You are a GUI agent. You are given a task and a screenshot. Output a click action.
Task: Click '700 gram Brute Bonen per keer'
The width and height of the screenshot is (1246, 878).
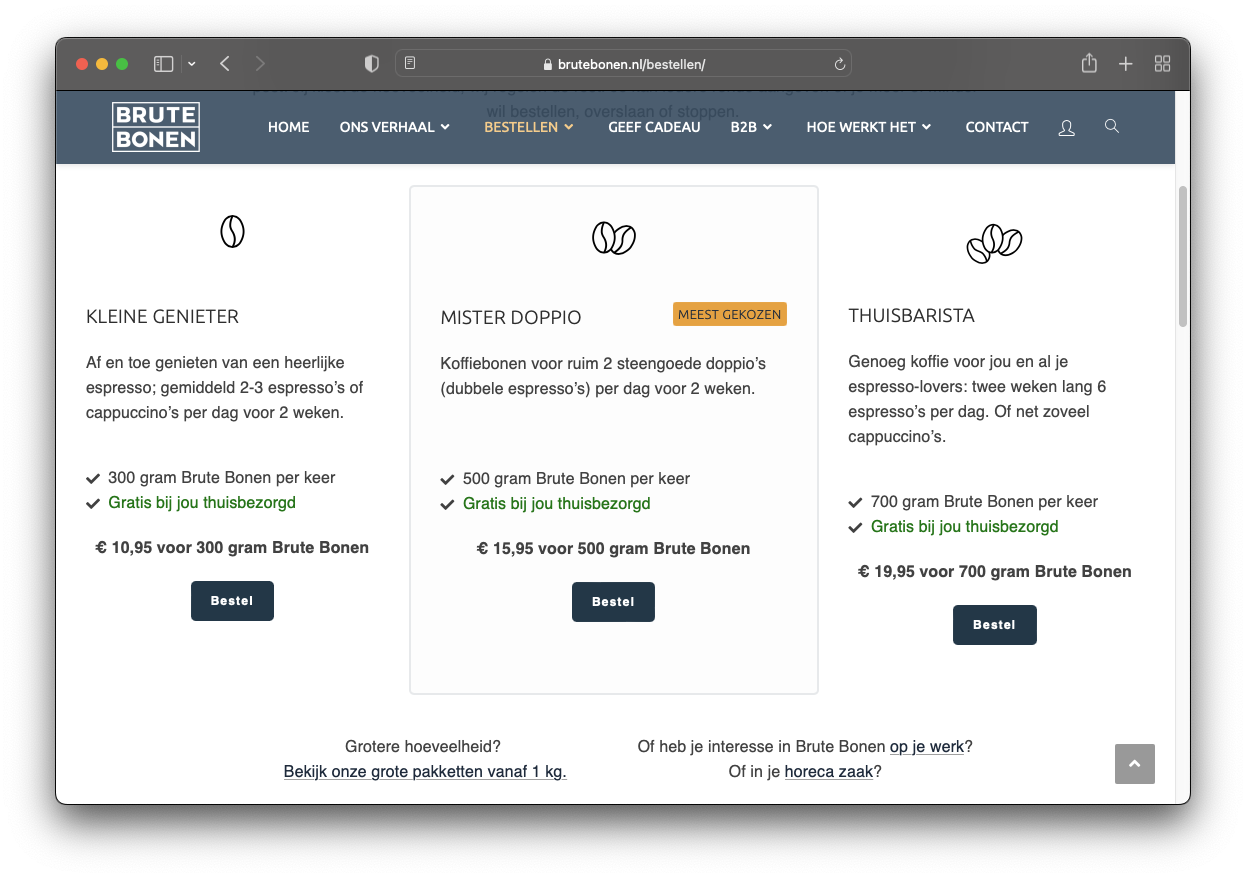click(984, 502)
